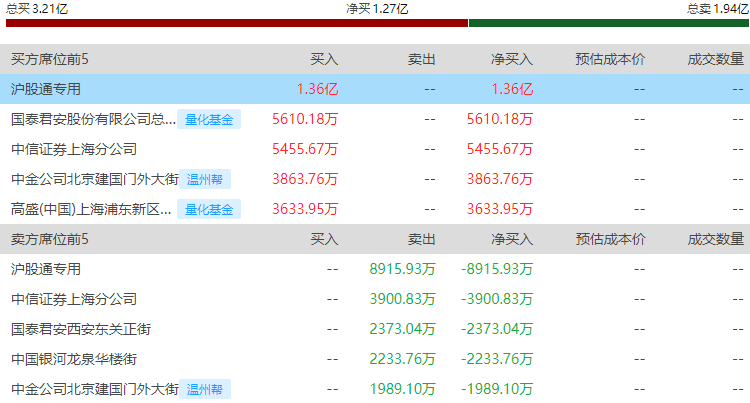
Task: Click 量化基金 tag on 高盛 row
Action: coord(209,209)
